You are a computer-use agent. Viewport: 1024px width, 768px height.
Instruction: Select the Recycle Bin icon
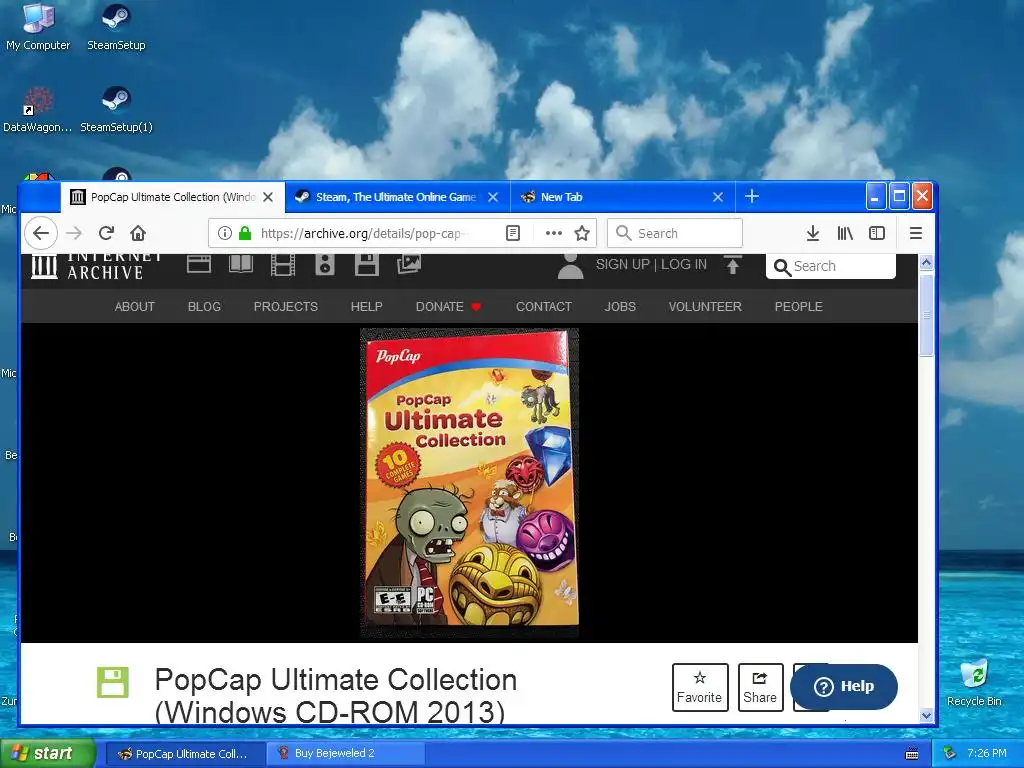[x=974, y=682]
